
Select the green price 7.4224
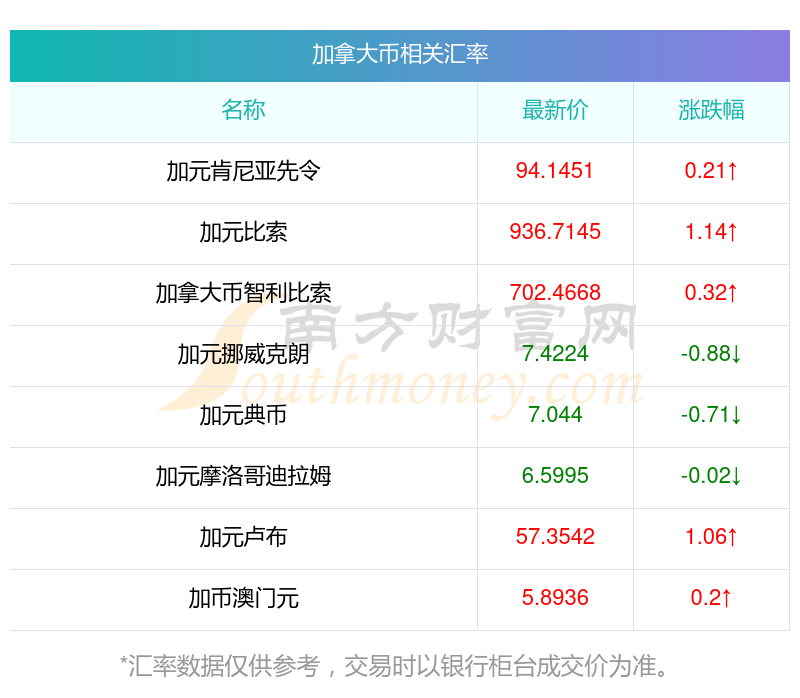(555, 354)
